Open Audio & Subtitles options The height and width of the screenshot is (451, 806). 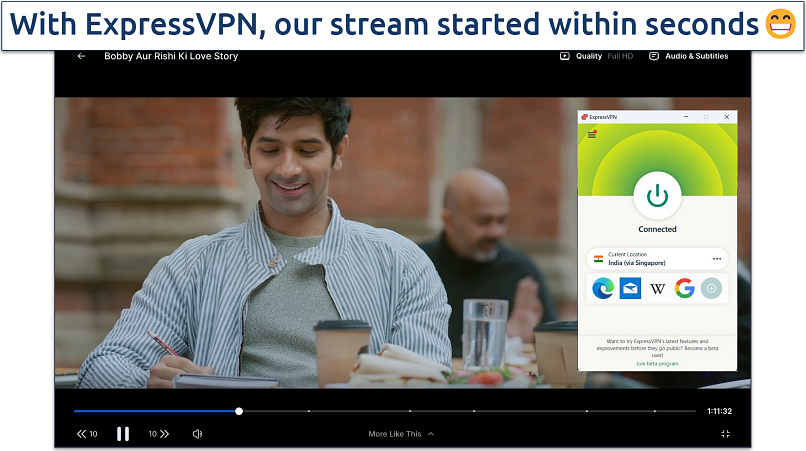pyautogui.click(x=689, y=56)
